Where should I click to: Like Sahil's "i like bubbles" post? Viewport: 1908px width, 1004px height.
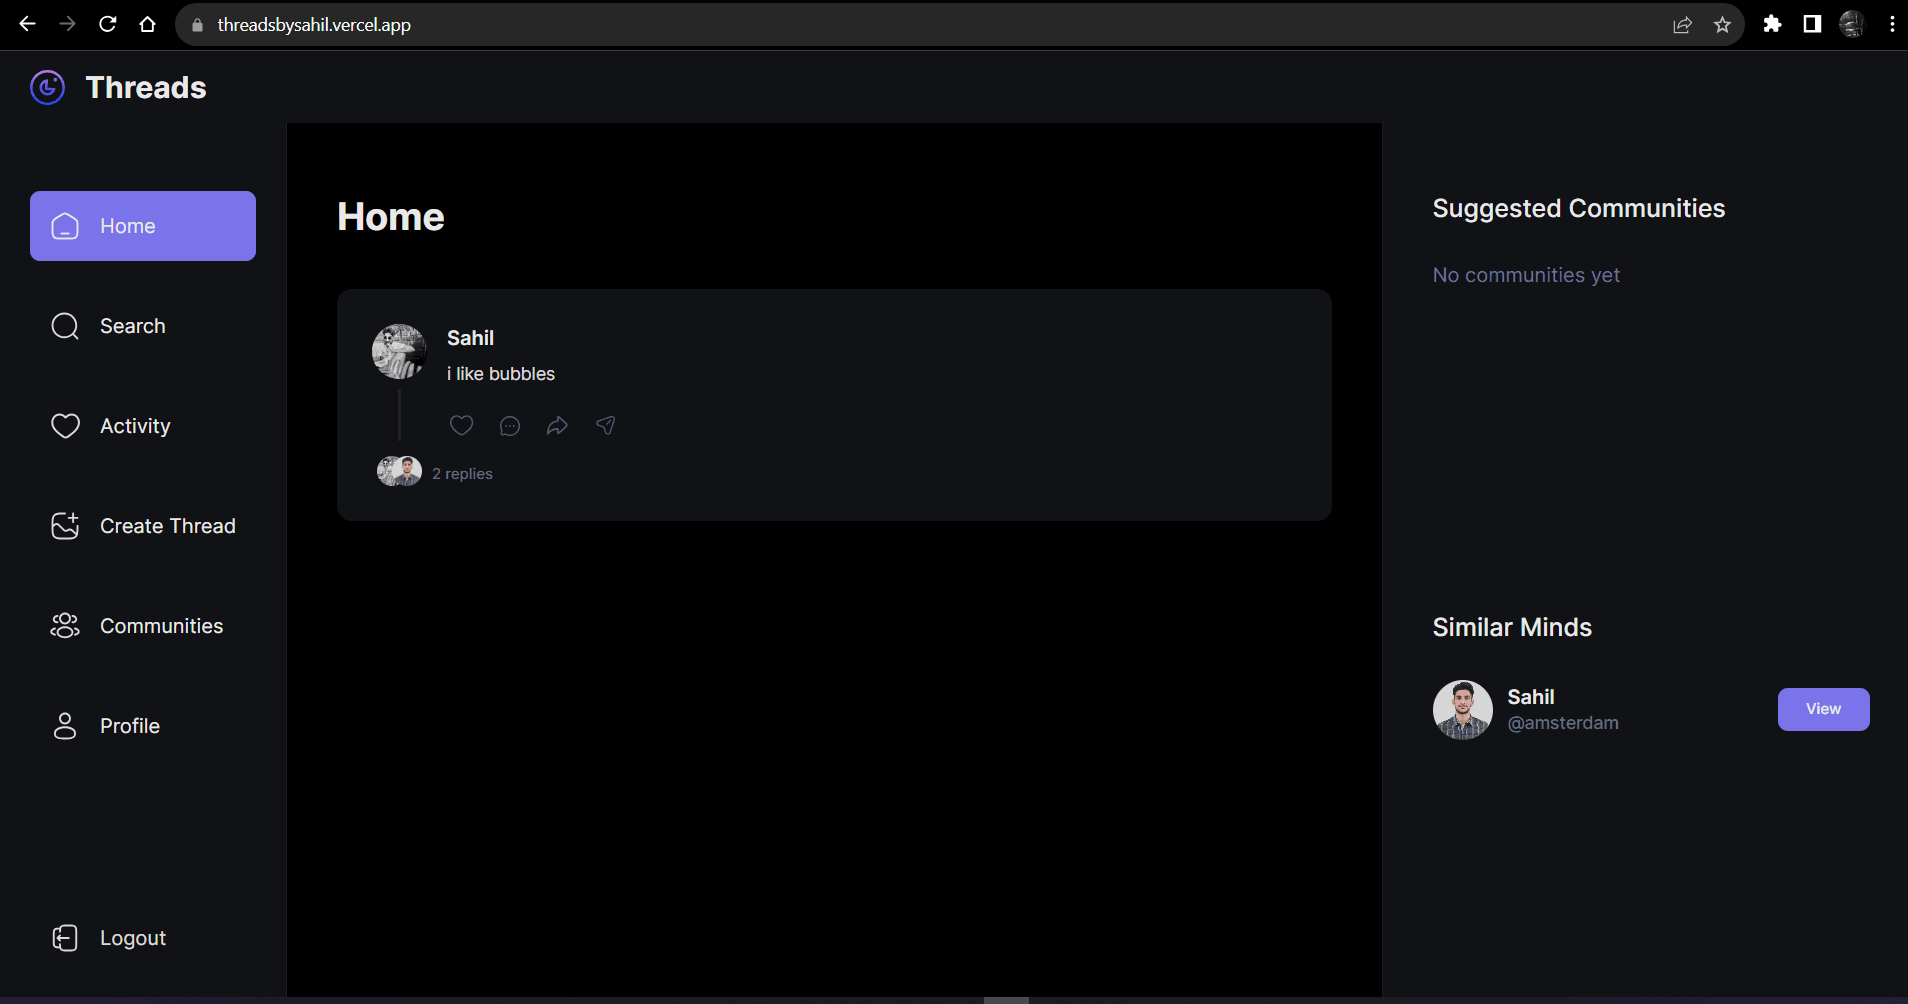point(461,425)
